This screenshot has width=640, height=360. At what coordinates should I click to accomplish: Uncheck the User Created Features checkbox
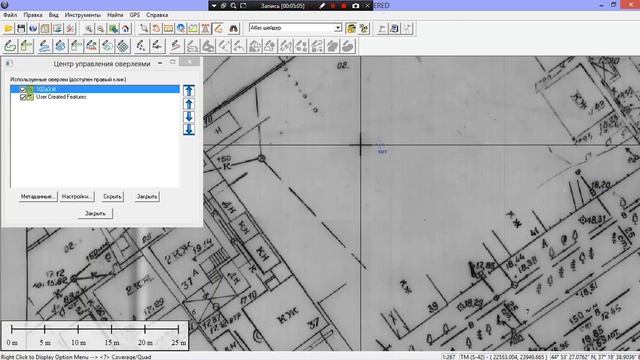coord(23,97)
